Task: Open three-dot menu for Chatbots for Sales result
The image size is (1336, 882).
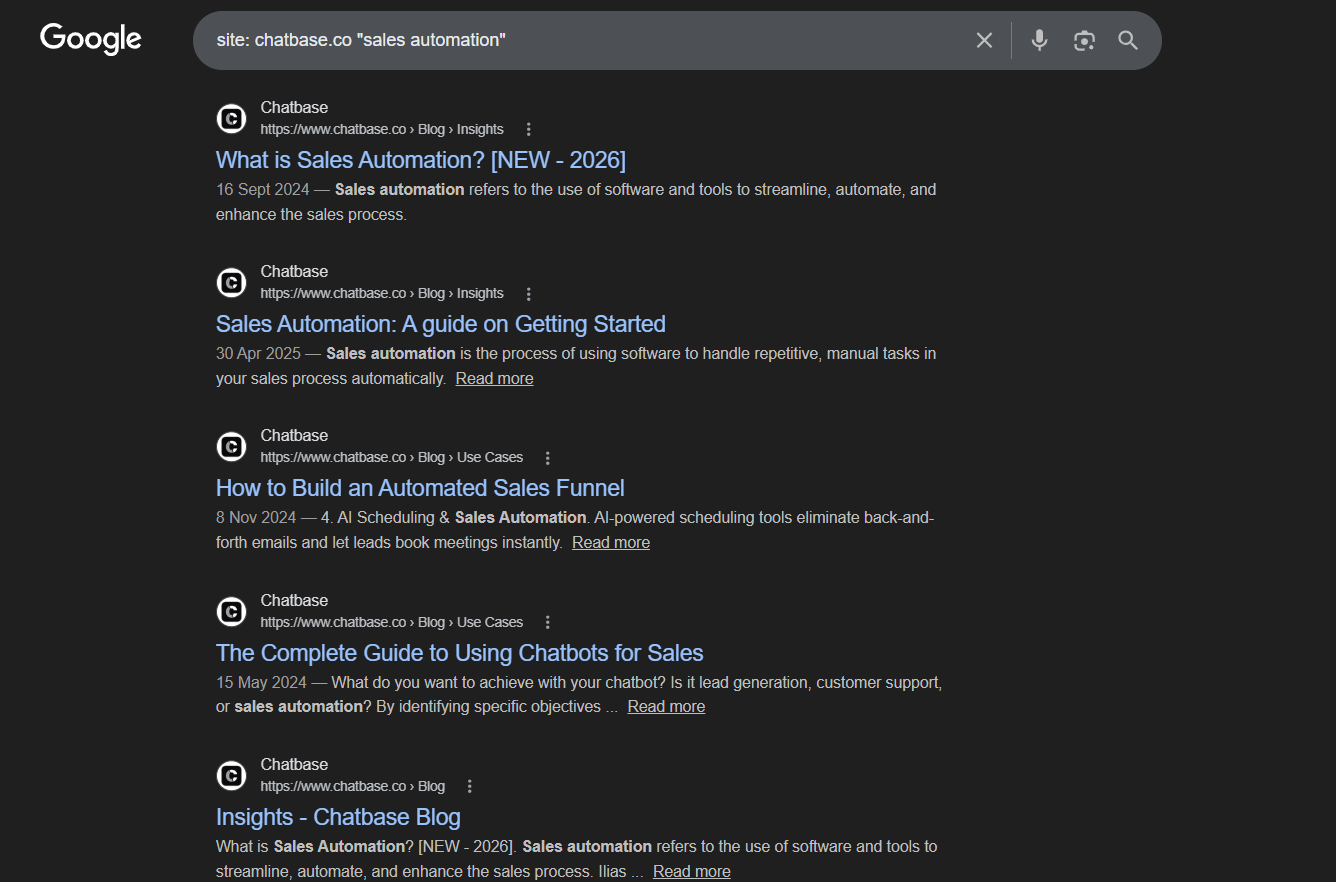Action: click(x=548, y=622)
